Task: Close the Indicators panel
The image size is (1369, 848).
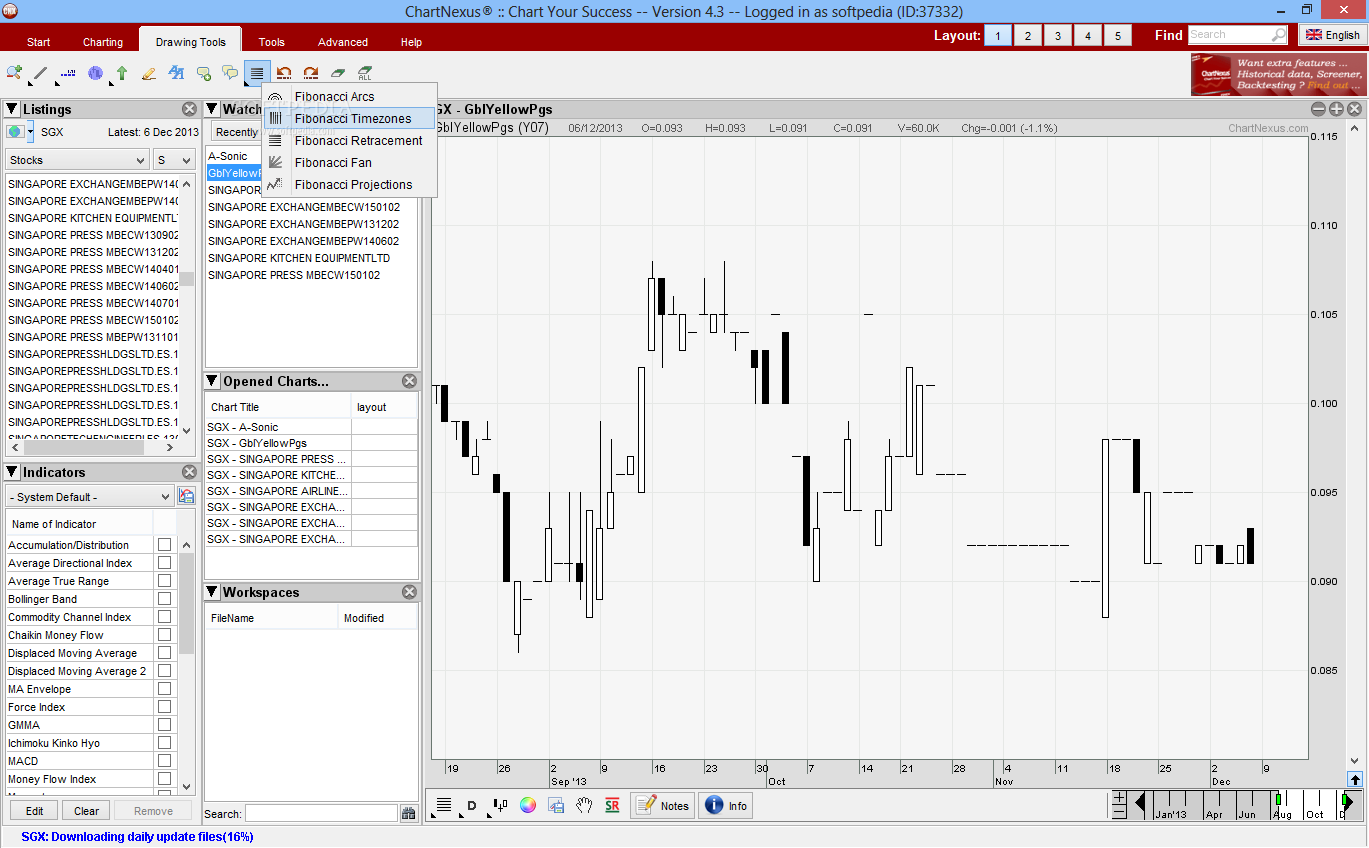Action: [x=190, y=472]
